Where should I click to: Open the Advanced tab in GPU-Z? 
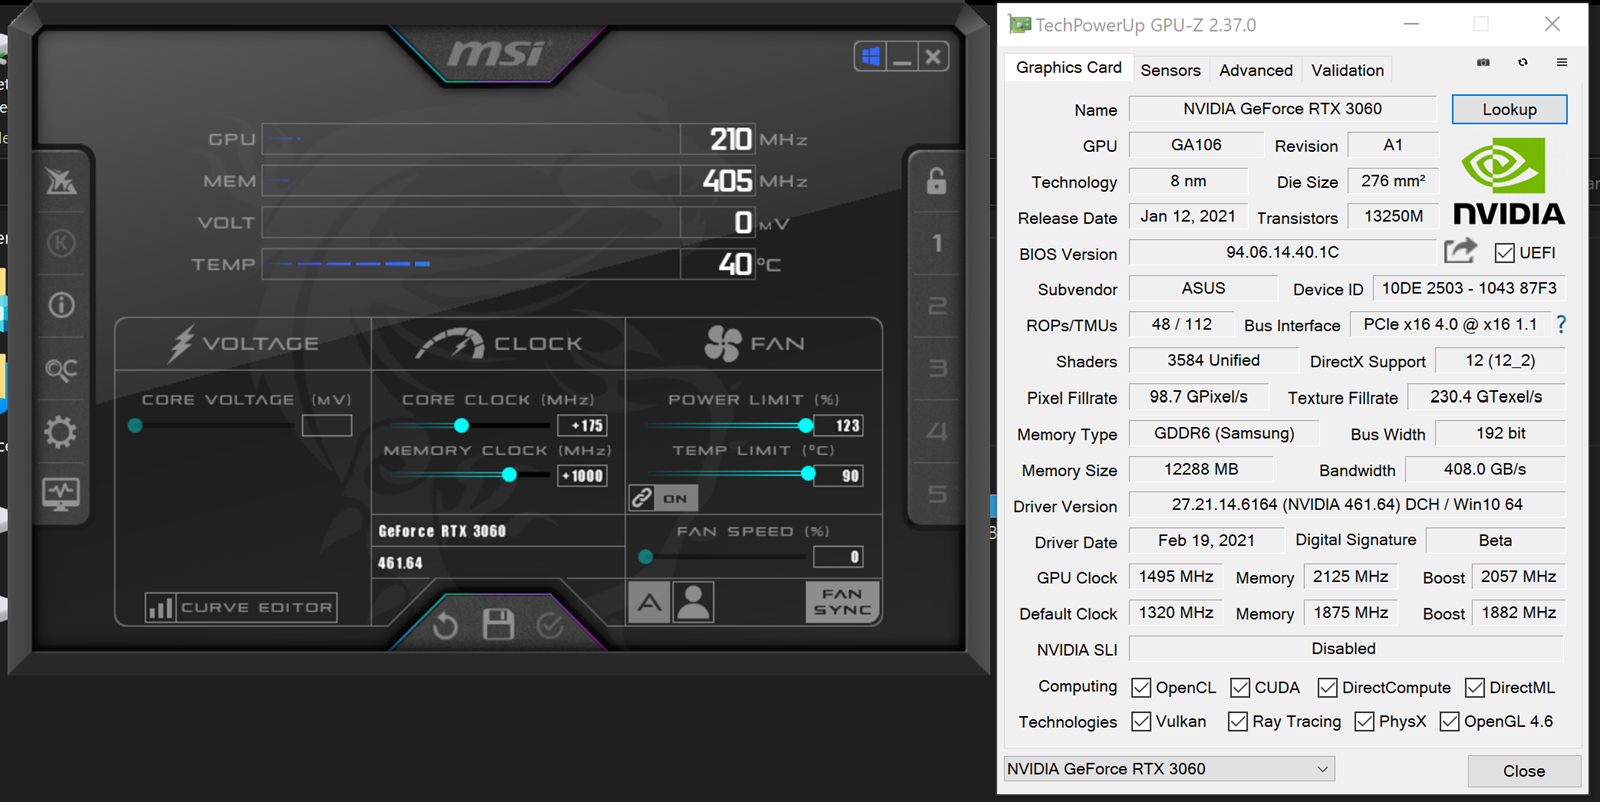[1256, 70]
